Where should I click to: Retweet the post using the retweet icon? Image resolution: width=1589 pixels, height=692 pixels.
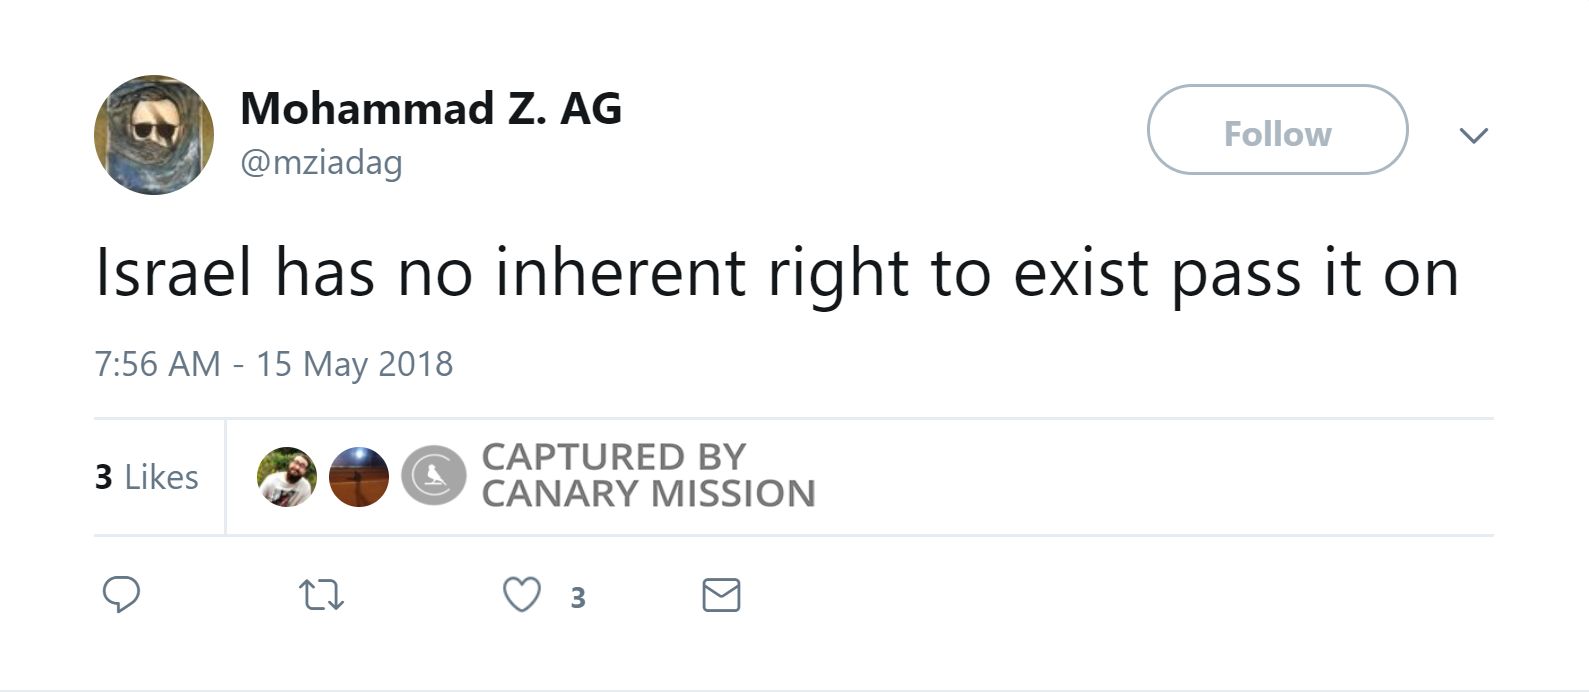pos(322,596)
